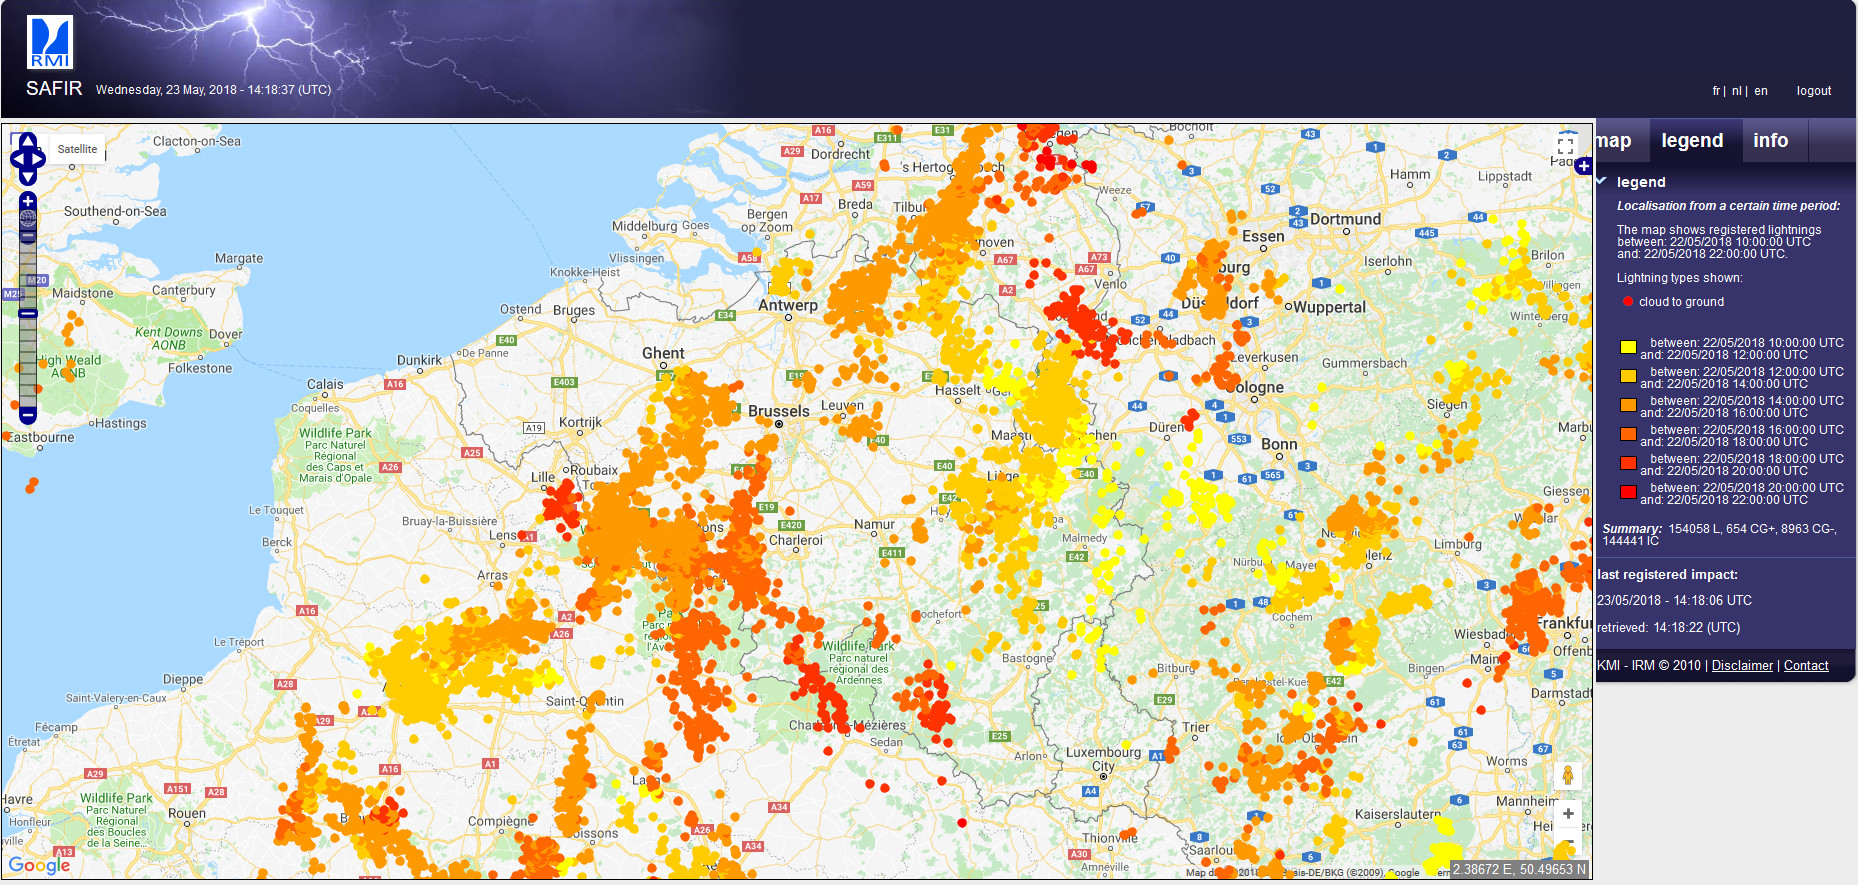Click the blue zoom-out minus at slider bottom
Screen dimensions: 1858x885
click(28, 414)
